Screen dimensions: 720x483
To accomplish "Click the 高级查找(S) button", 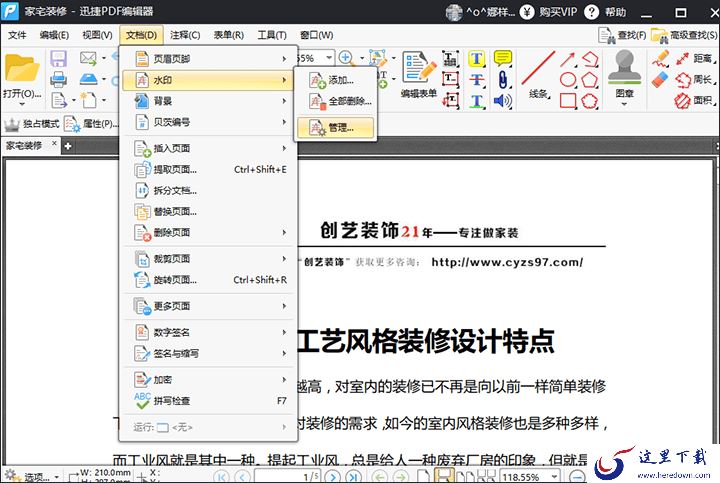I will (x=684, y=35).
